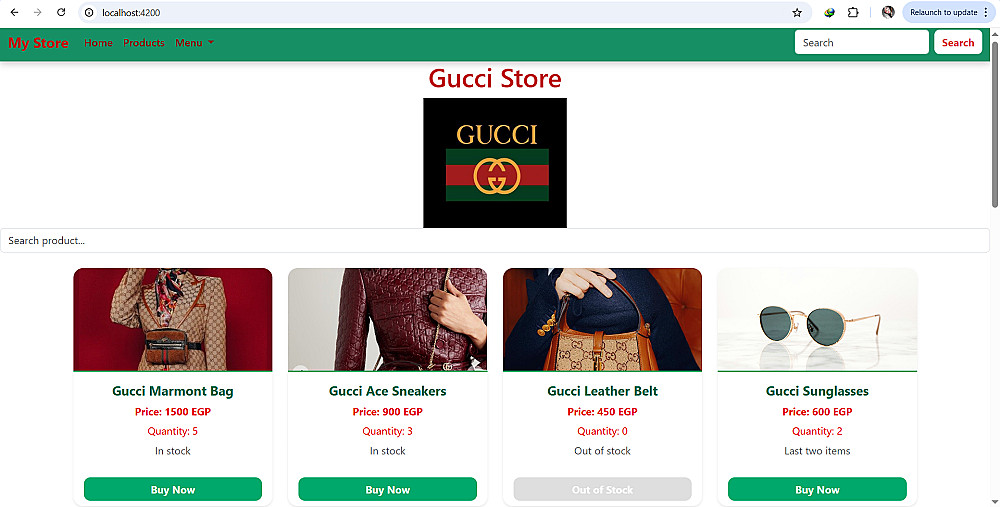The height and width of the screenshot is (507, 1000).
Task: Click the My Store brand link
Action: [38, 43]
